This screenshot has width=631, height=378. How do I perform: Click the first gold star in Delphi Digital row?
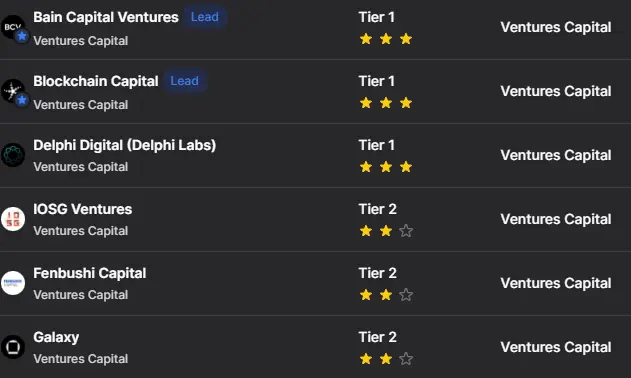366,167
